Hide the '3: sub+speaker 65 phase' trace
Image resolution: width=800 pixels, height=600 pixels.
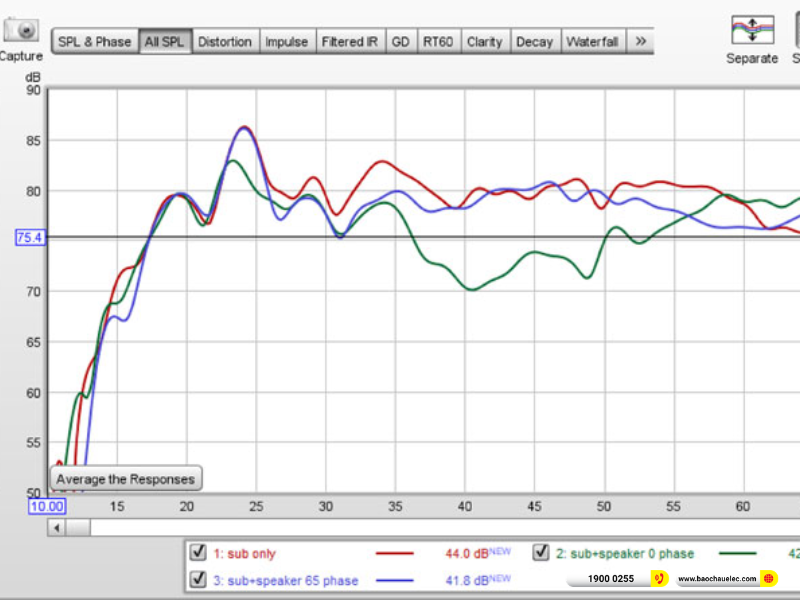click(198, 579)
